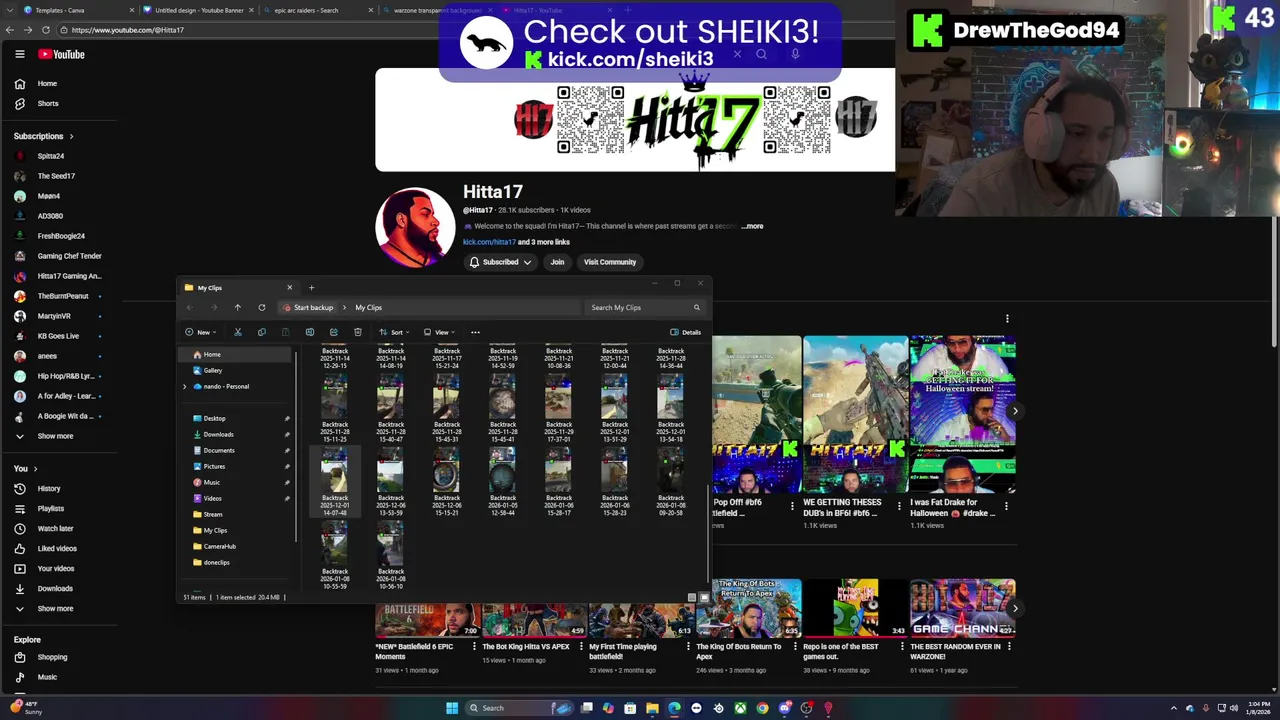The width and height of the screenshot is (1280, 720).
Task: Click Share icon in File Explorer toolbar
Action: tap(333, 332)
